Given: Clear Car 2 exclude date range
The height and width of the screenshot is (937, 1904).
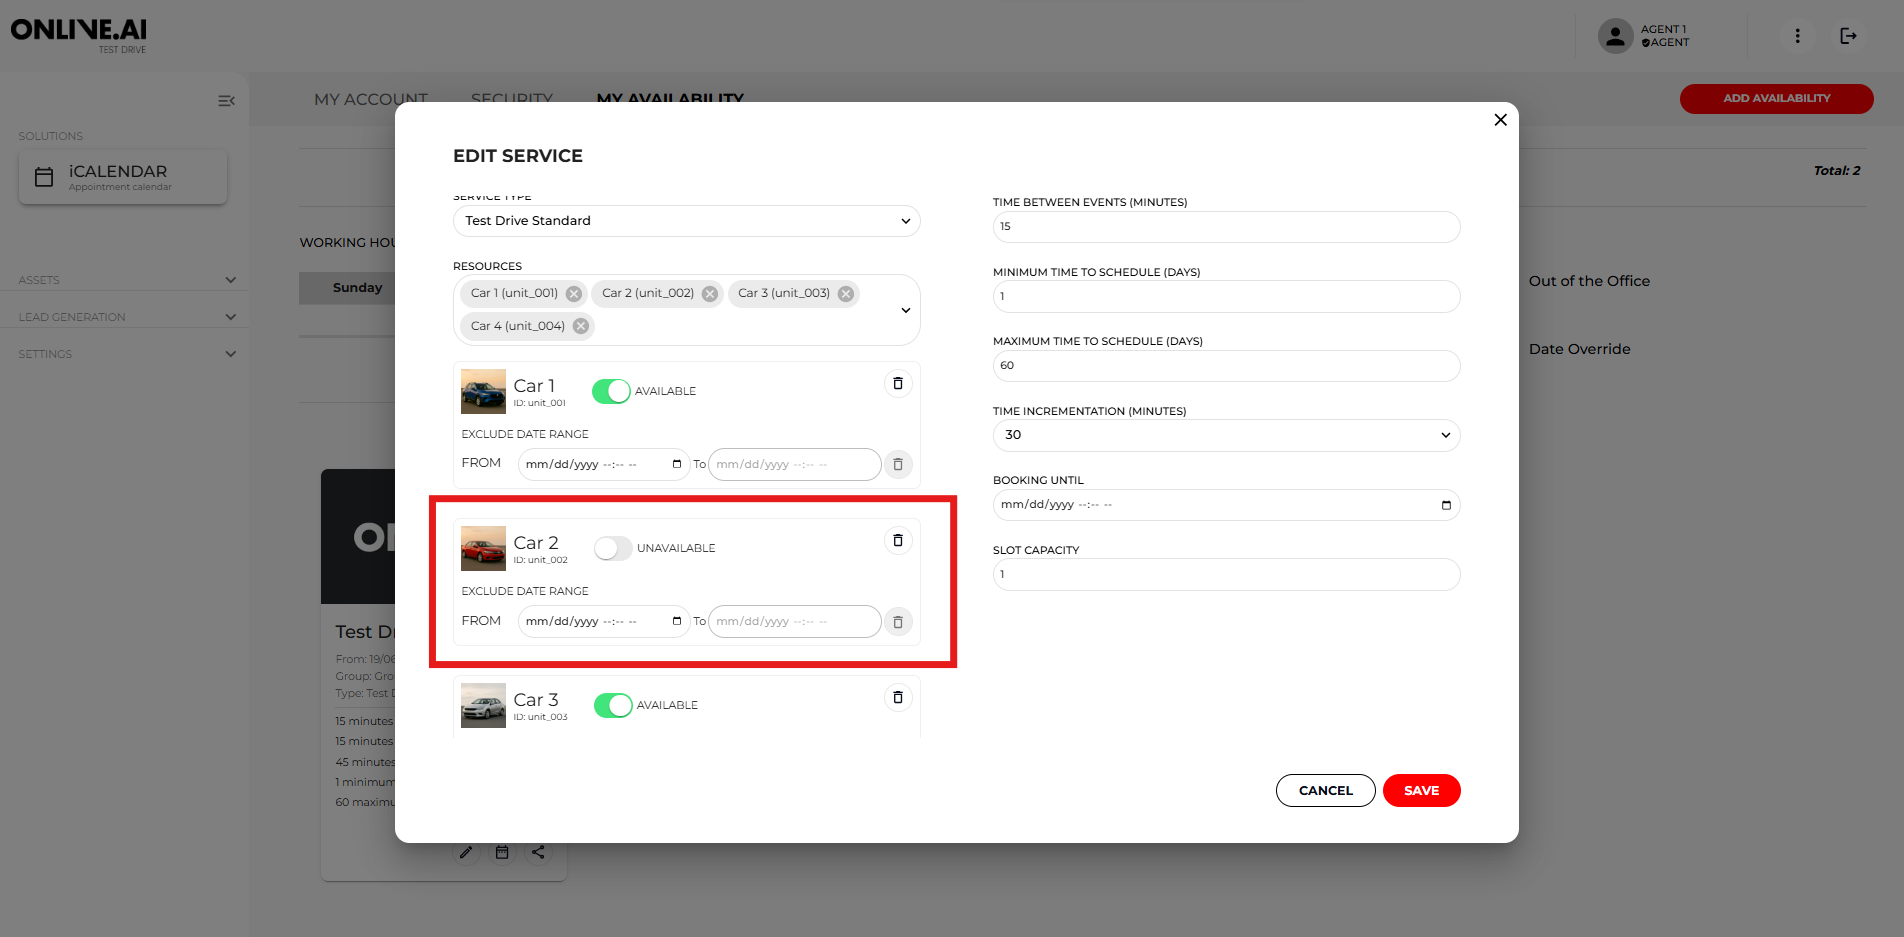Looking at the screenshot, I should pyautogui.click(x=897, y=622).
